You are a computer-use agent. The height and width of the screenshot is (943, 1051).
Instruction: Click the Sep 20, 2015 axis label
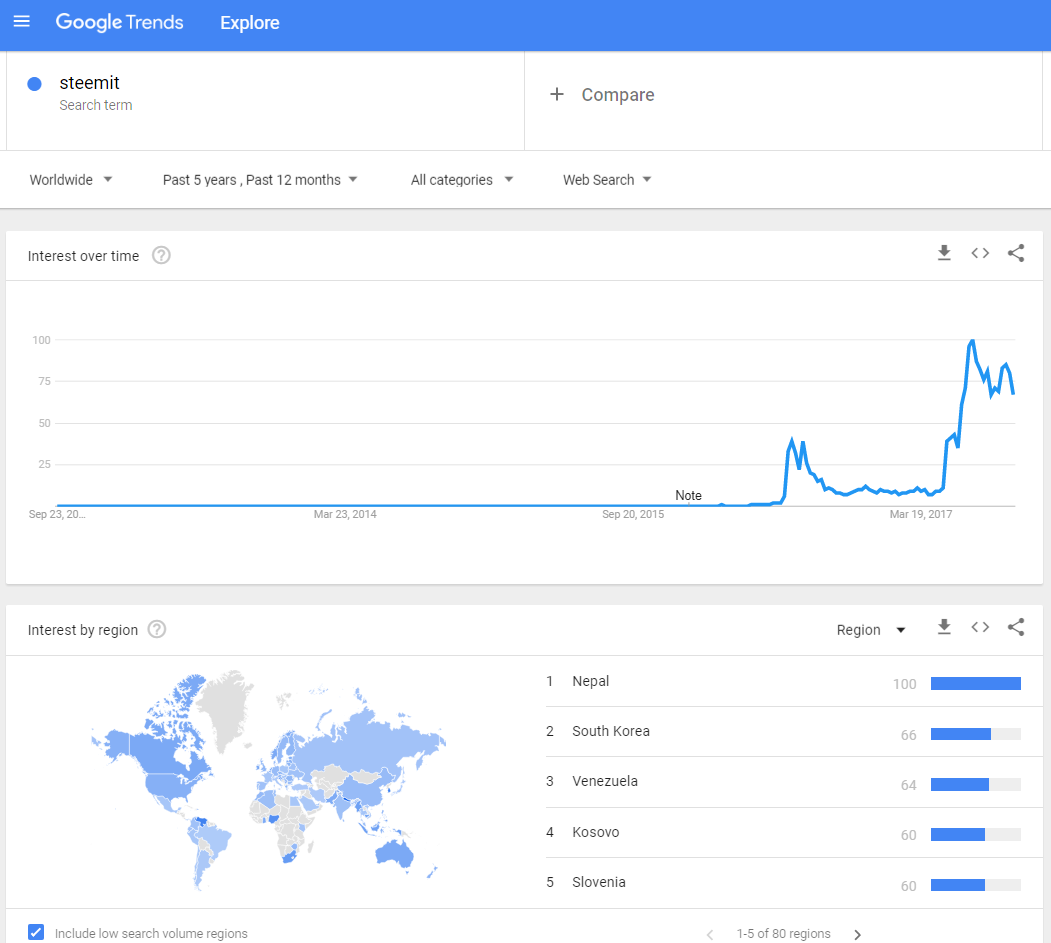(633, 514)
